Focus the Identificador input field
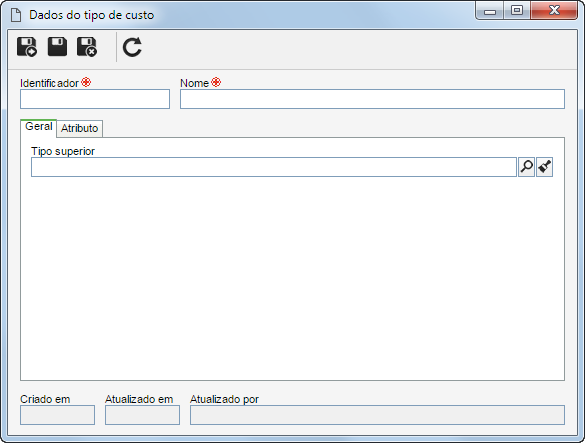This screenshot has width=585, height=443. (95, 99)
